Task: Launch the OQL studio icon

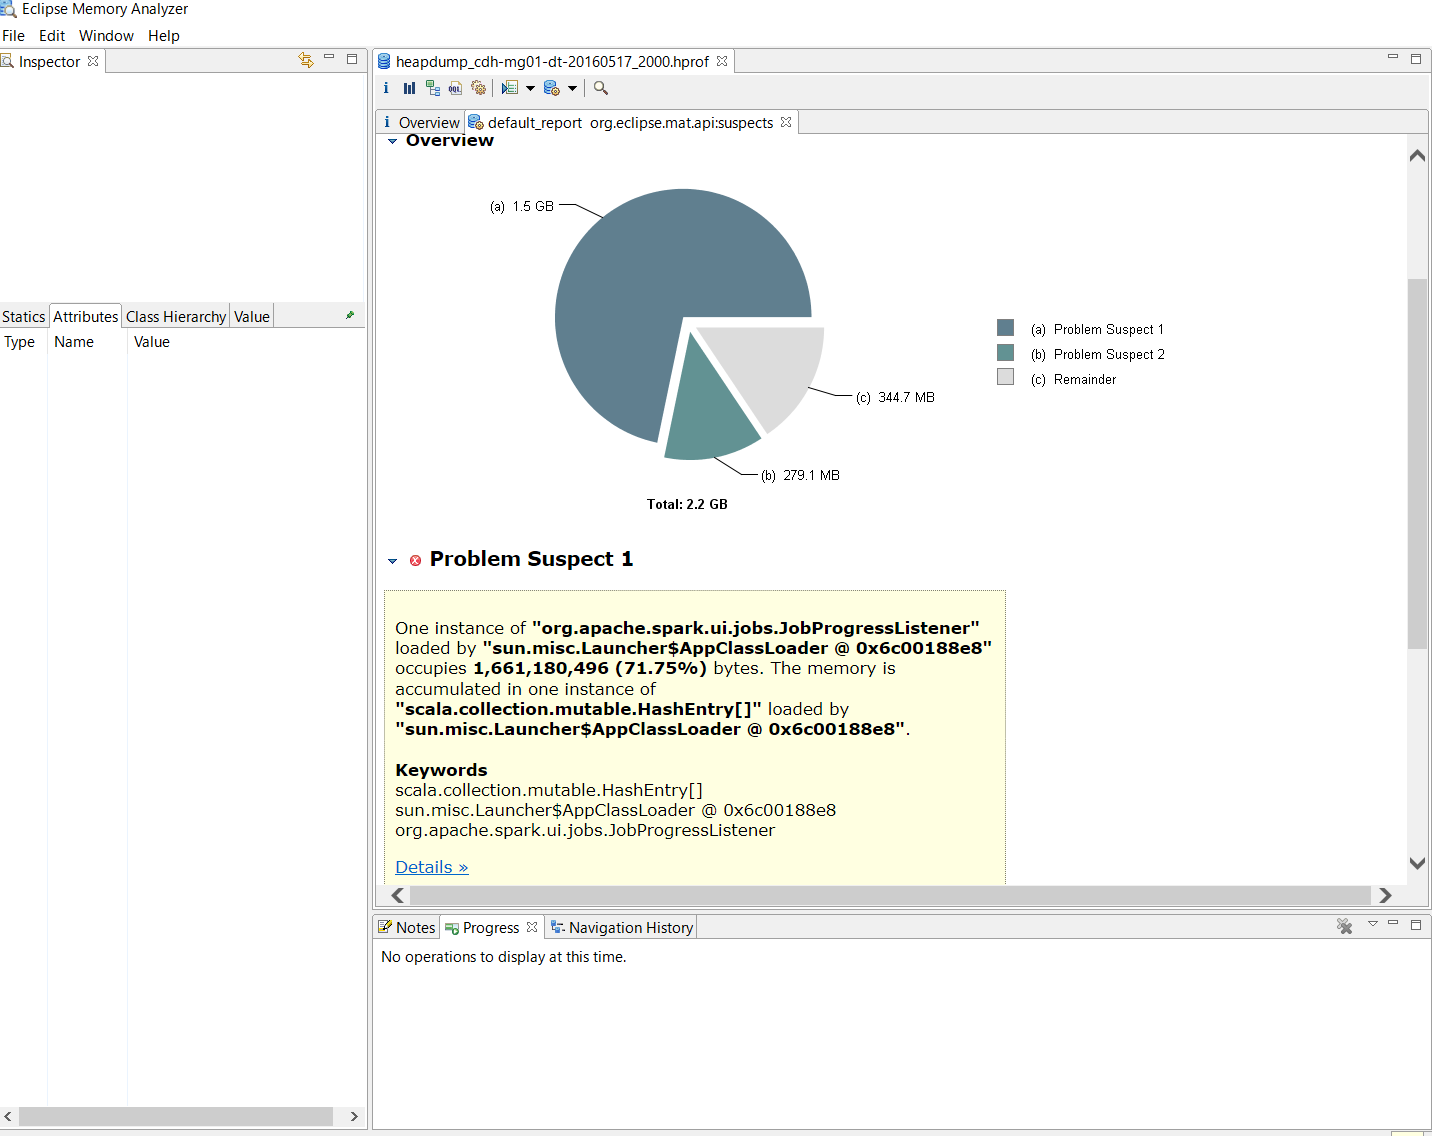Action: 455,88
